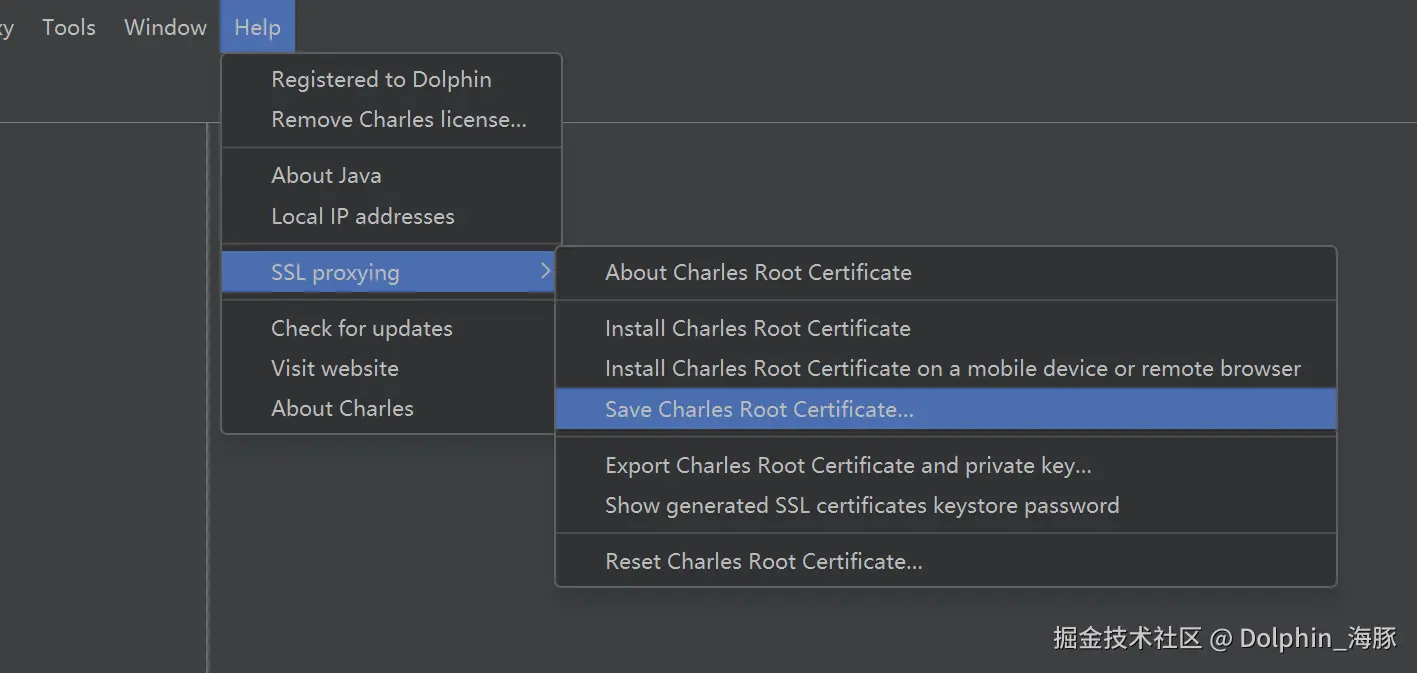
Task: Choose Remove Charles license...
Action: point(391,119)
